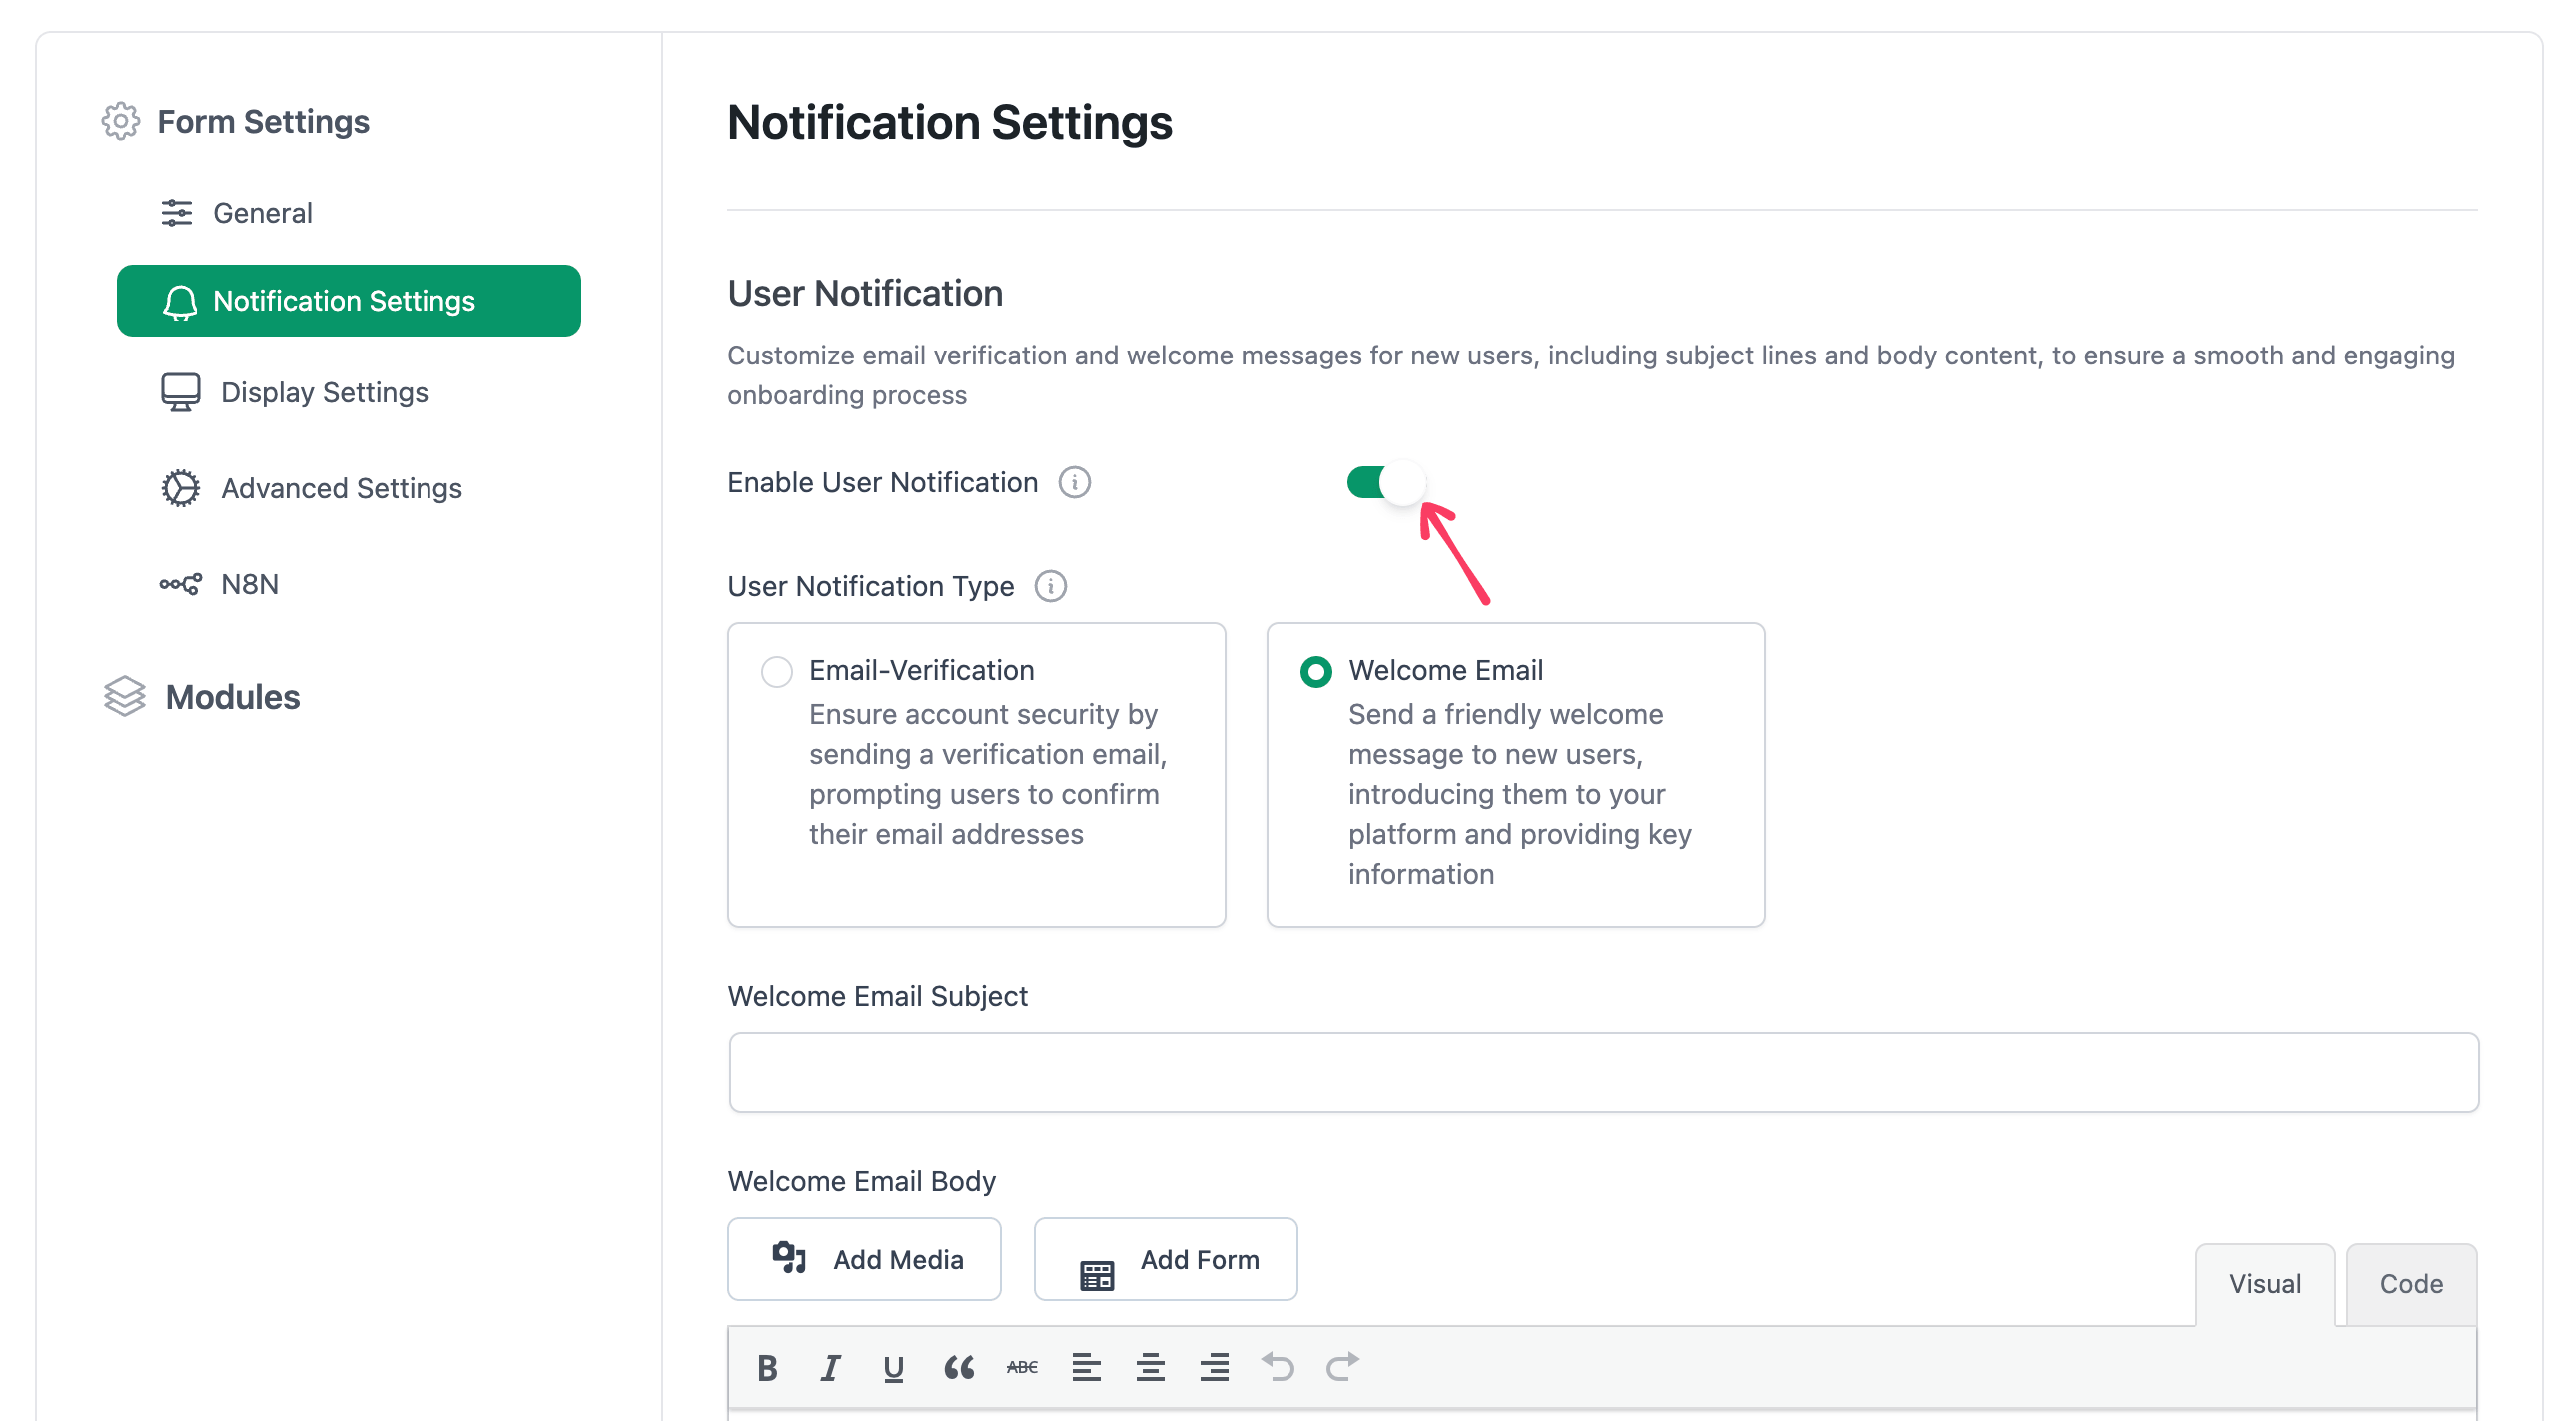Align text left in the editor

[1086, 1368]
